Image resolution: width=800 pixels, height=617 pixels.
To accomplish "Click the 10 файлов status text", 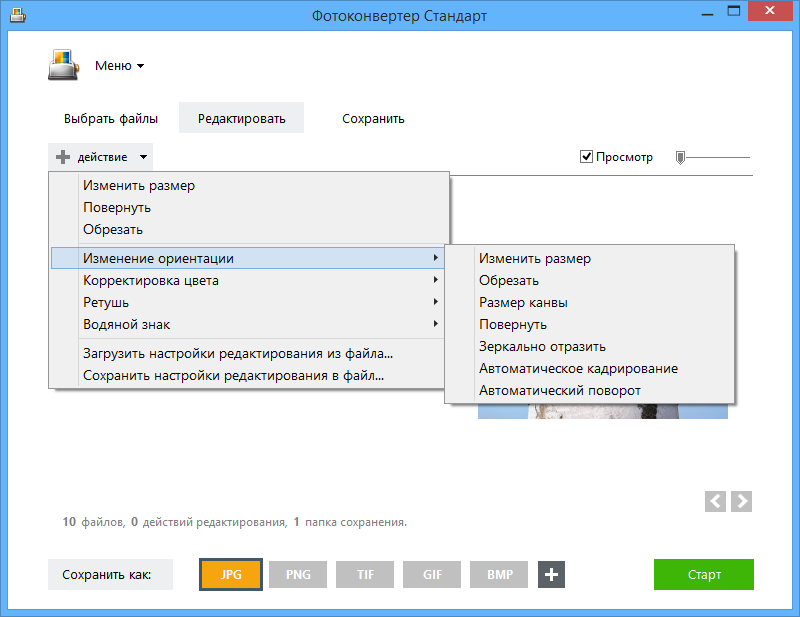I will [x=94, y=522].
